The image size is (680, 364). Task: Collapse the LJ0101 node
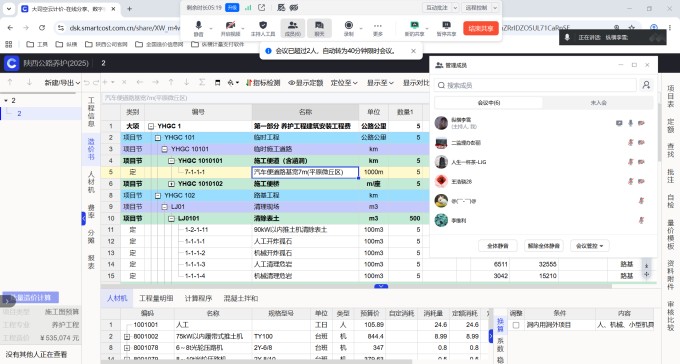click(x=171, y=219)
